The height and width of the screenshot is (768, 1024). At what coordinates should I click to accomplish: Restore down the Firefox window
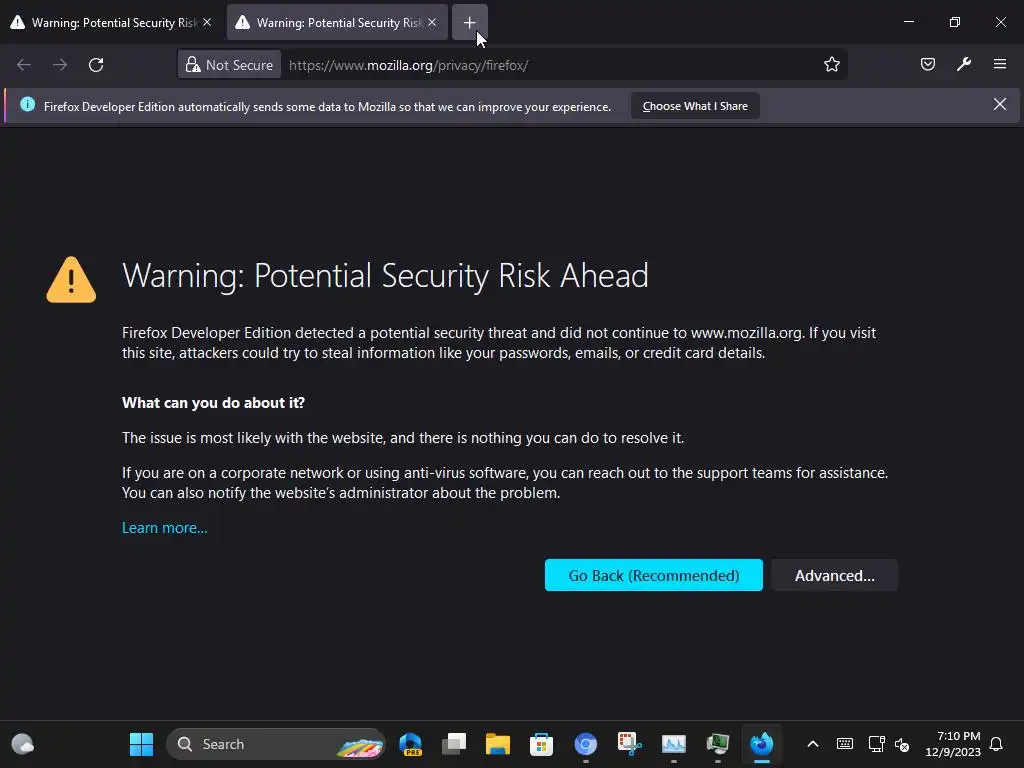coord(954,22)
